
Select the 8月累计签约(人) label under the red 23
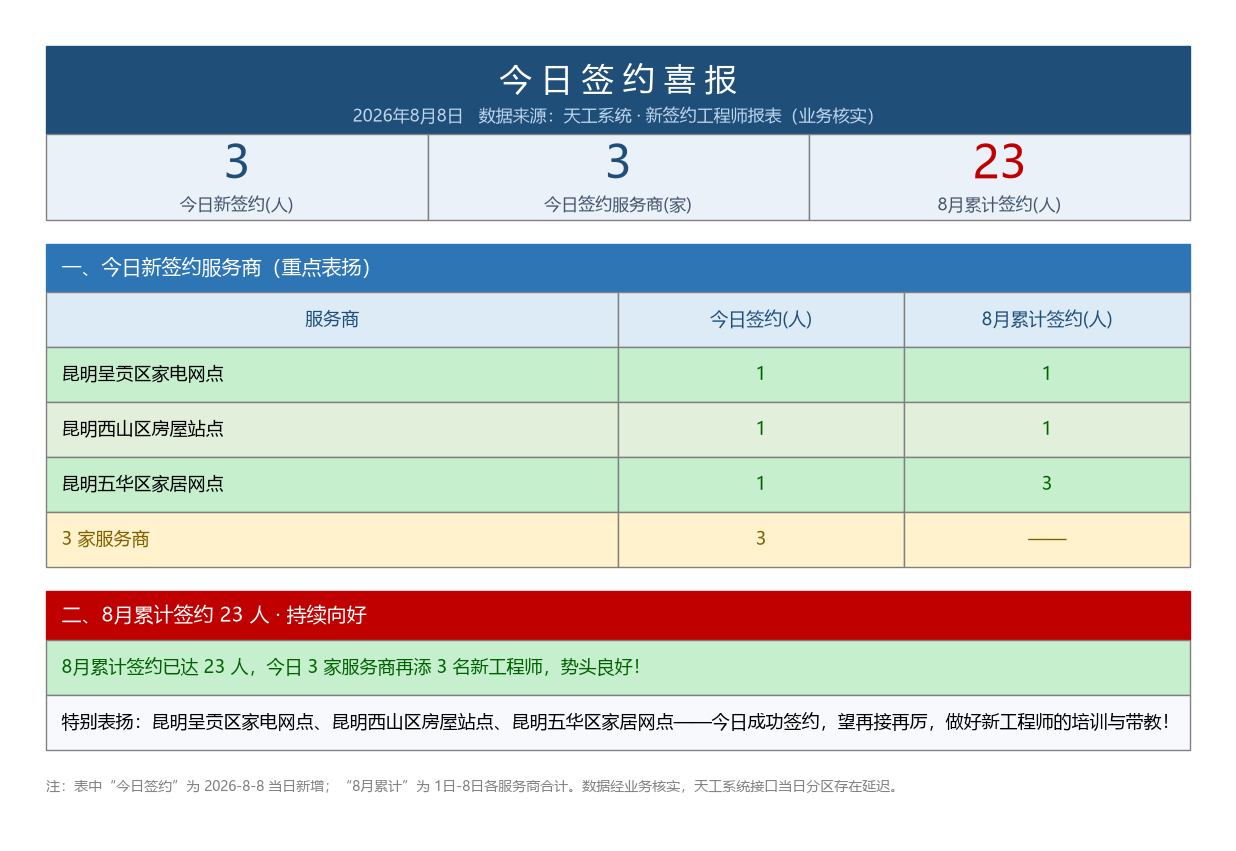click(999, 205)
